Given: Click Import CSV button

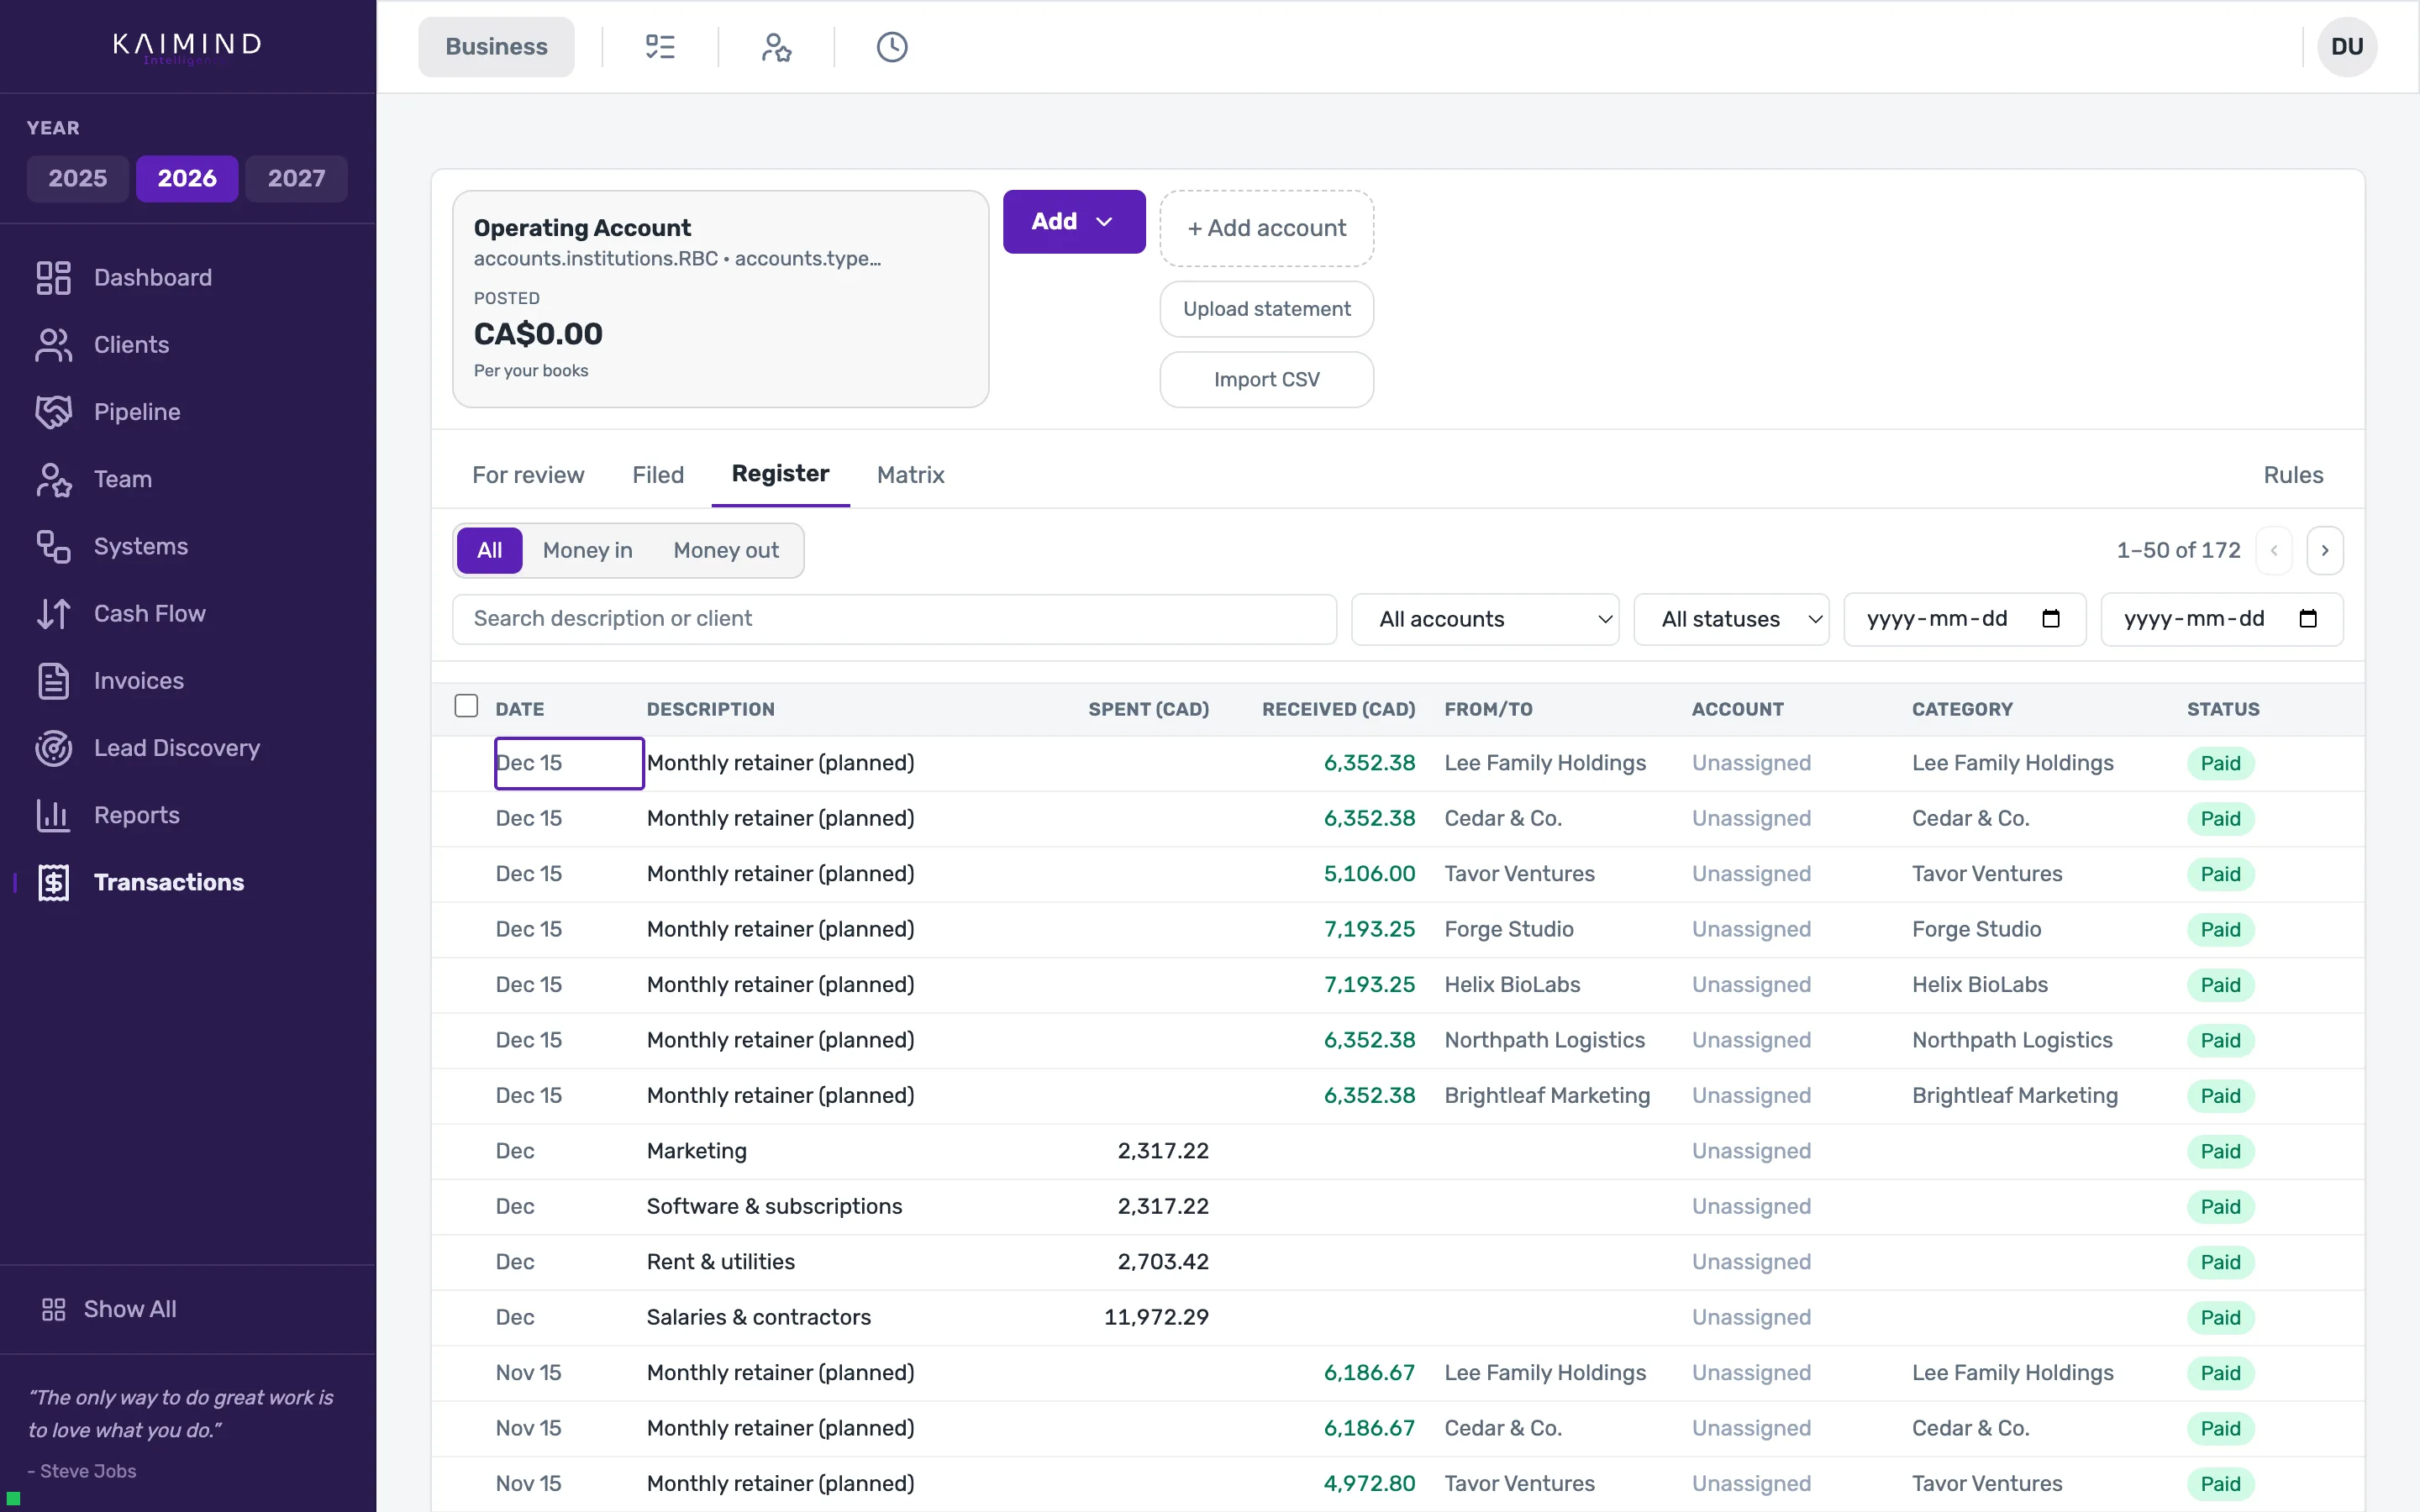Looking at the screenshot, I should pyautogui.click(x=1266, y=379).
